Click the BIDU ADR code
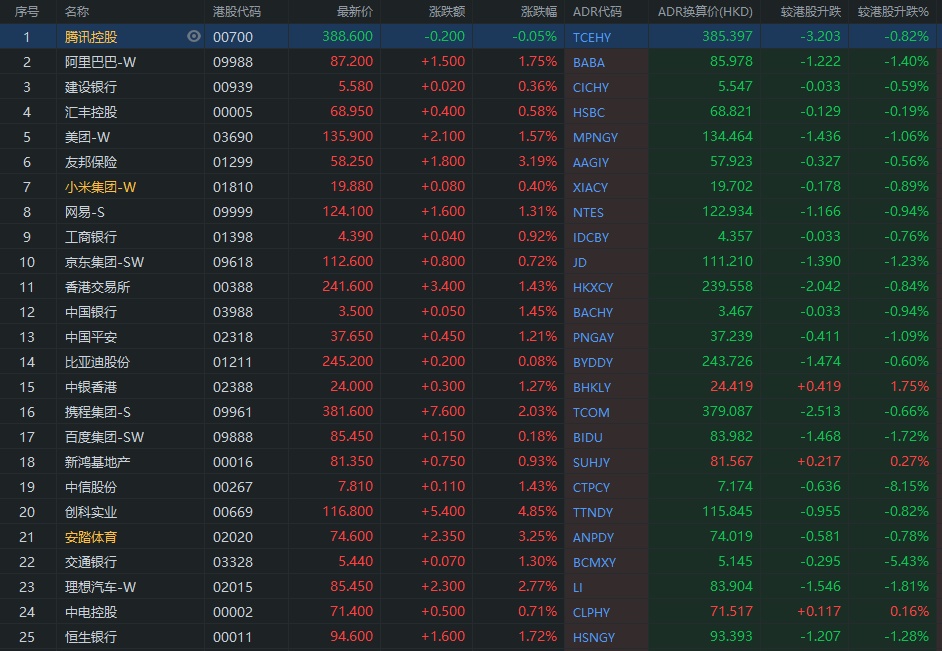942x651 pixels. (x=588, y=437)
